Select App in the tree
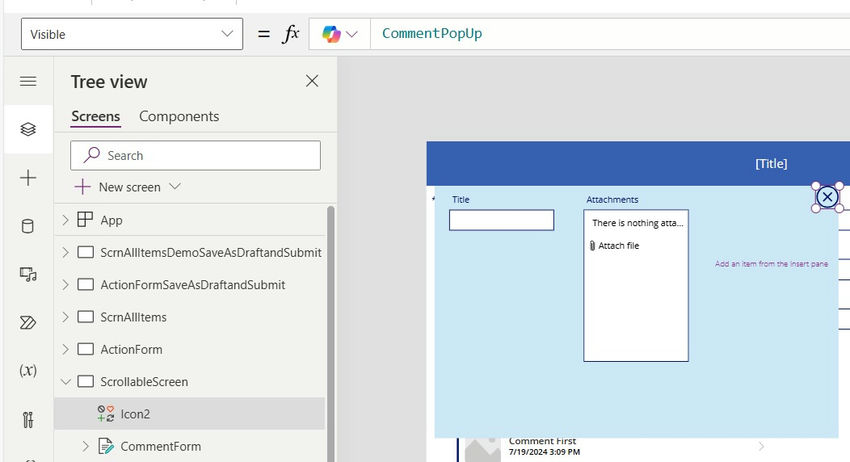 coord(111,220)
